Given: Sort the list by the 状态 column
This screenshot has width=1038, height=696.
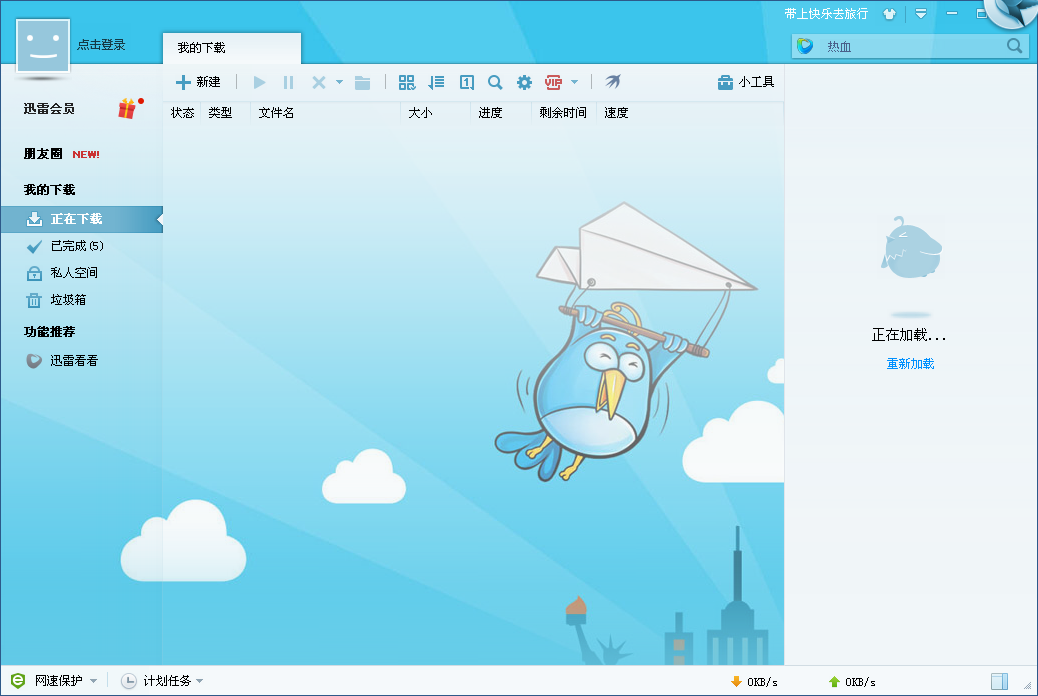Looking at the screenshot, I should pos(183,113).
